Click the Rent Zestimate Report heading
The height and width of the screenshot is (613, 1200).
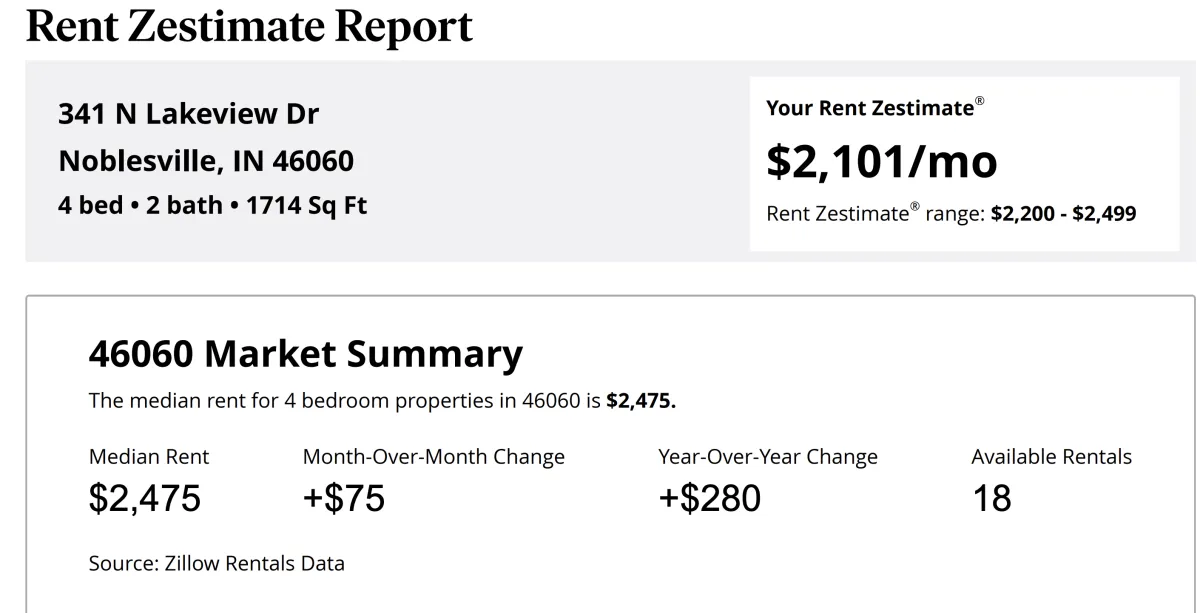pyautogui.click(x=249, y=27)
